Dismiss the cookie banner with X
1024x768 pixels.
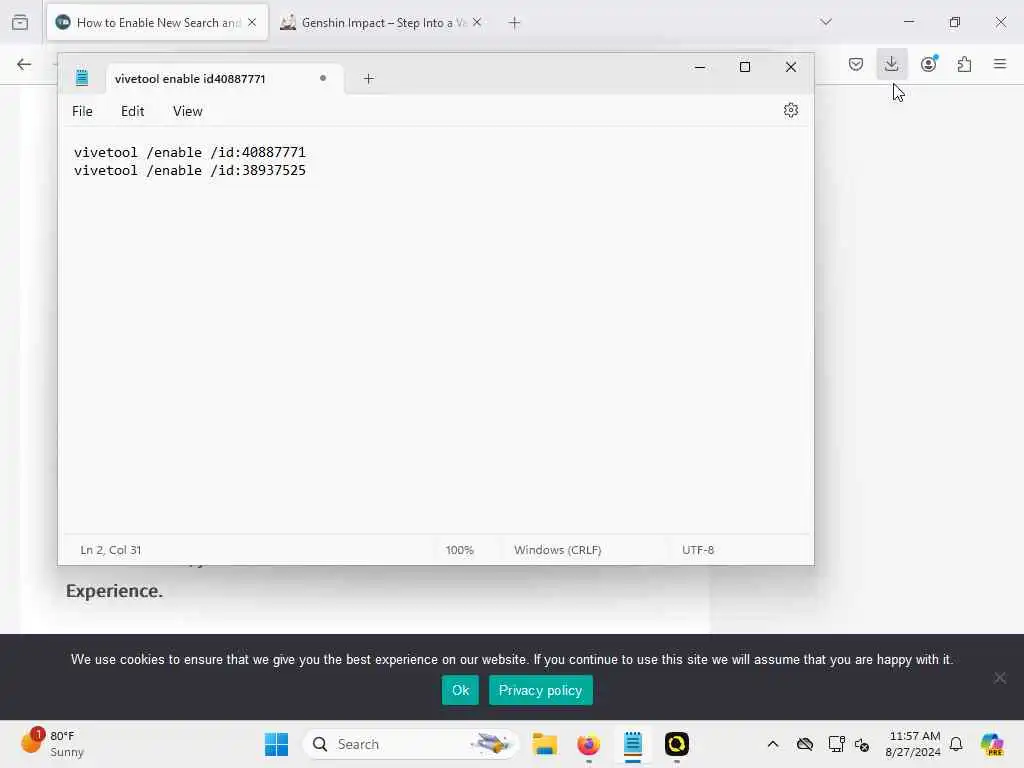1000,678
